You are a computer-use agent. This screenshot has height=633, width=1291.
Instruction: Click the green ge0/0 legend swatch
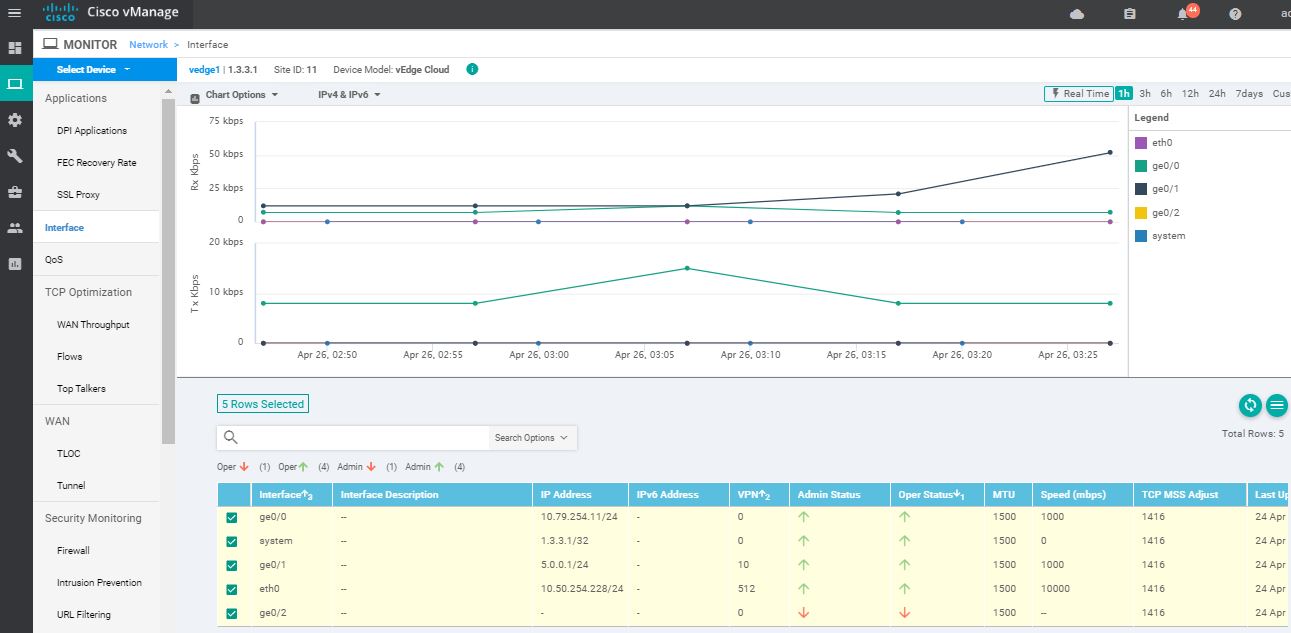tap(1141, 166)
